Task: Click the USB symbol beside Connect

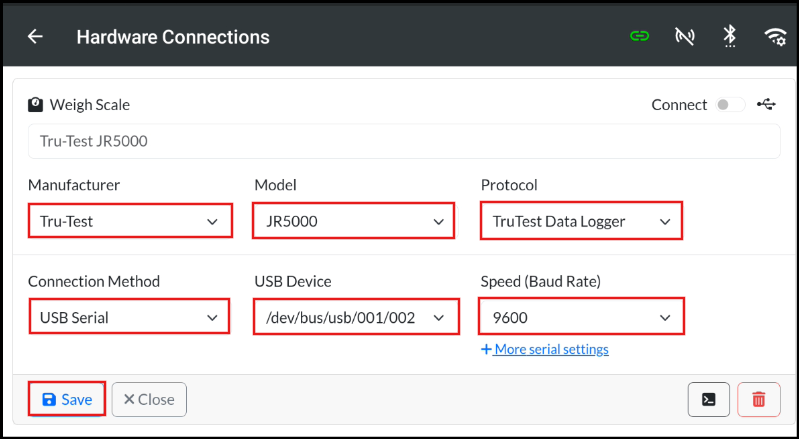Action: [766, 104]
